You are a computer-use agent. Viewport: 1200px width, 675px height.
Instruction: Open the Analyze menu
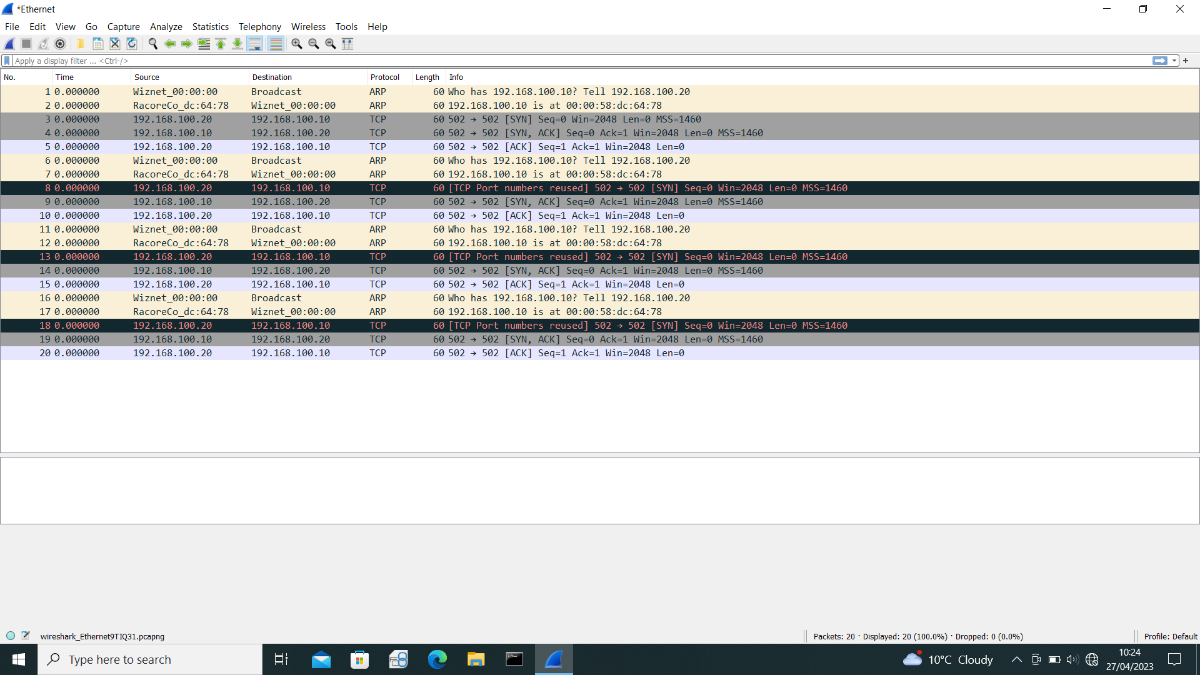(x=166, y=27)
